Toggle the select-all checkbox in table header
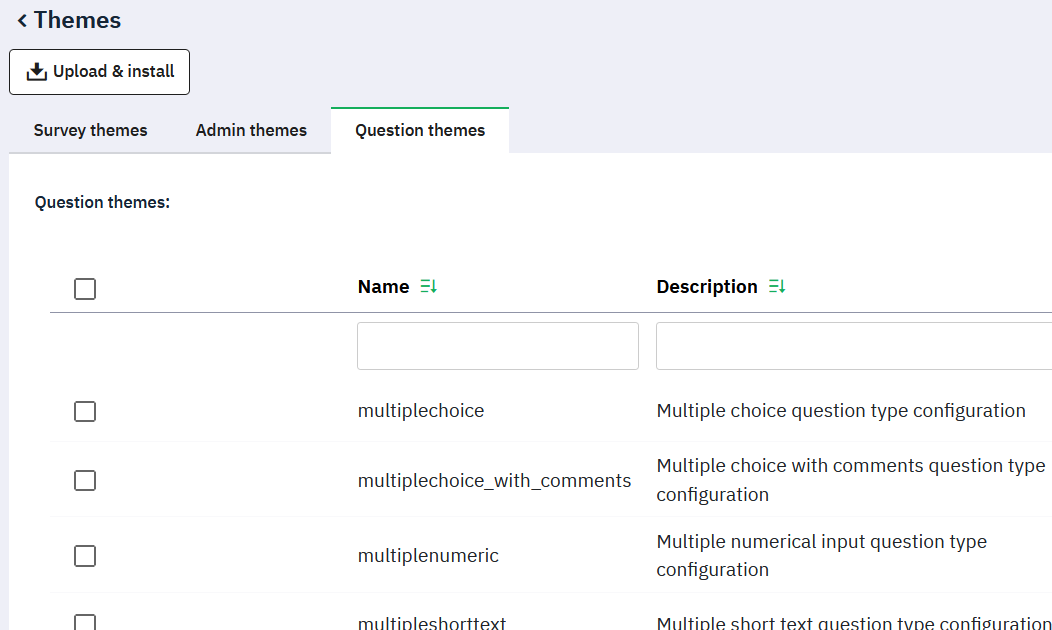Screen dimensions: 1052x630 [x=85, y=289]
